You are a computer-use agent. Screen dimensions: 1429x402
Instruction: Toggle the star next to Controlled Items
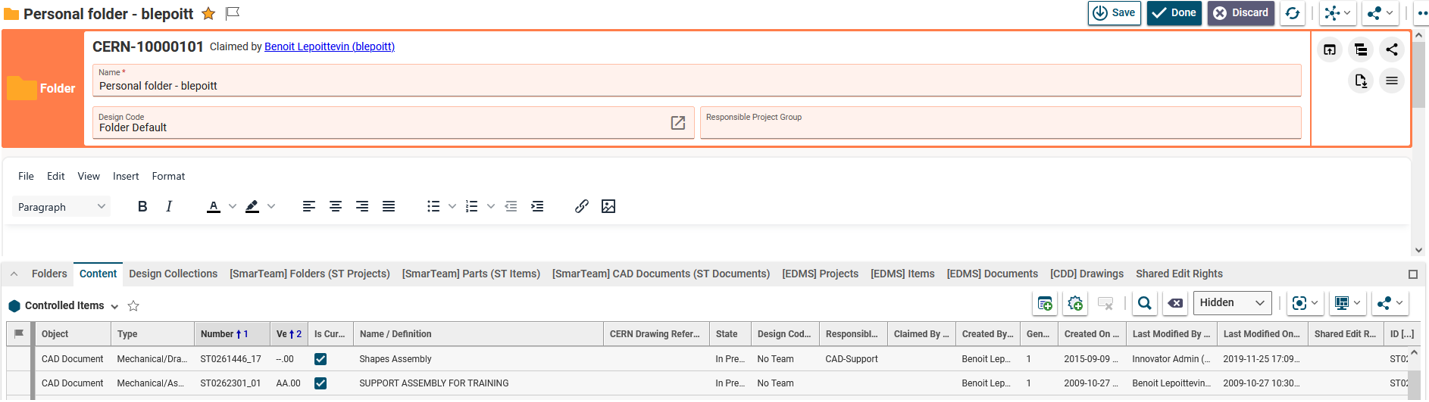(133, 306)
